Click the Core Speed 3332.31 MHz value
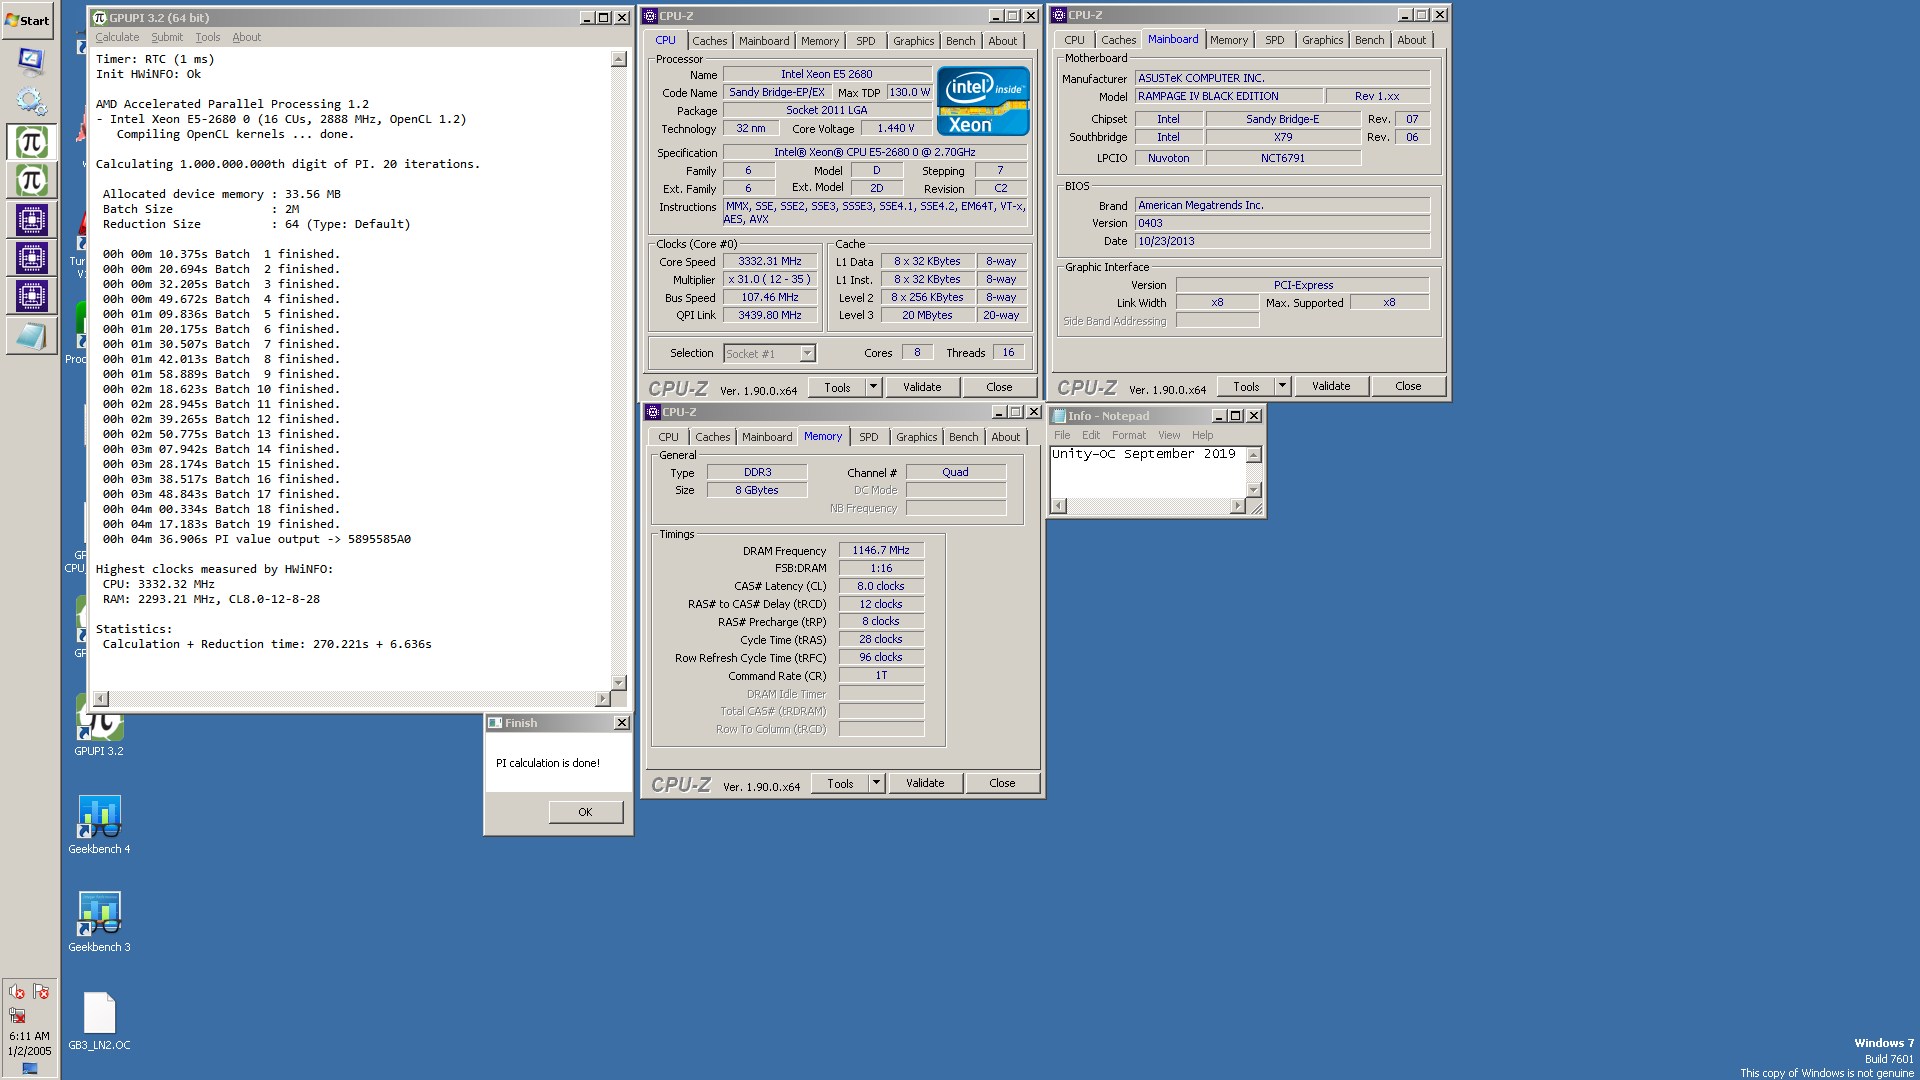 pyautogui.click(x=770, y=262)
